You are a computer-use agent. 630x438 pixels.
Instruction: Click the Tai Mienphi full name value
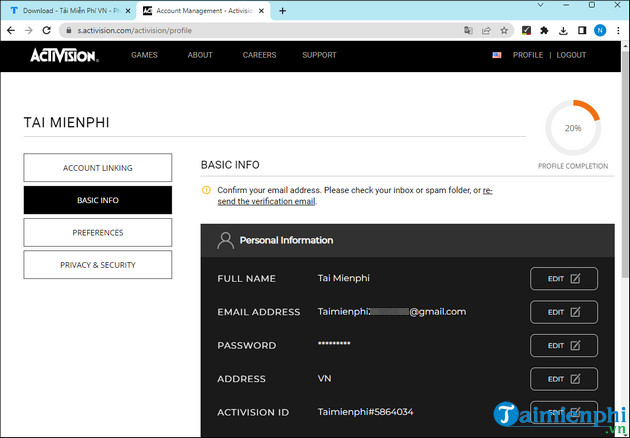point(344,278)
